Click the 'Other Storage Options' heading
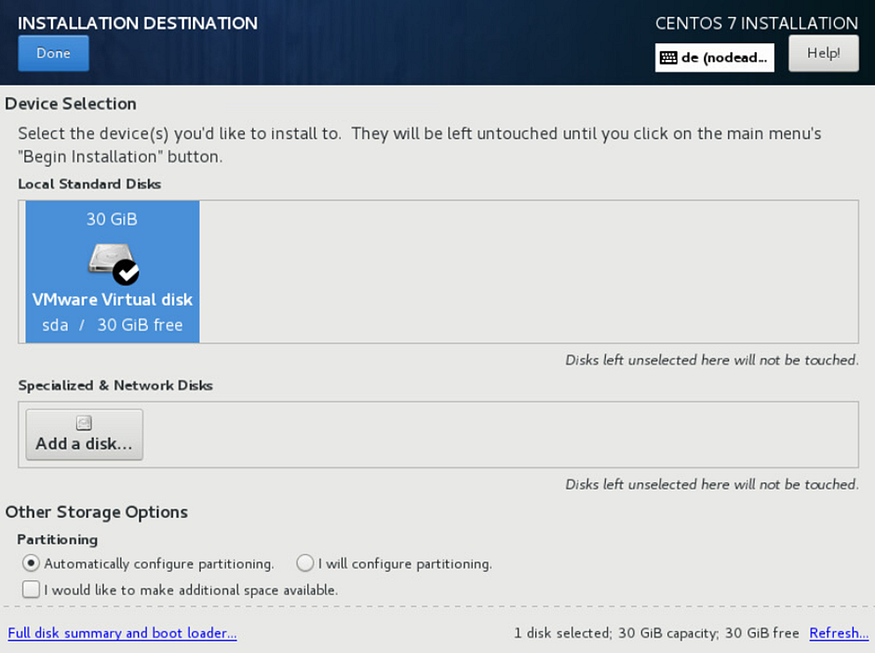This screenshot has width=875, height=653. tap(97, 512)
